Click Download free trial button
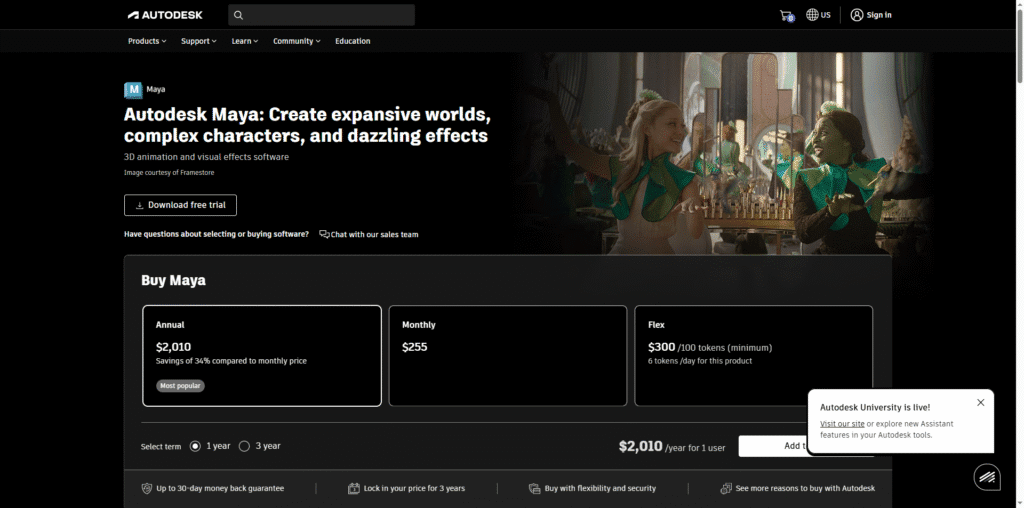 [x=180, y=205]
